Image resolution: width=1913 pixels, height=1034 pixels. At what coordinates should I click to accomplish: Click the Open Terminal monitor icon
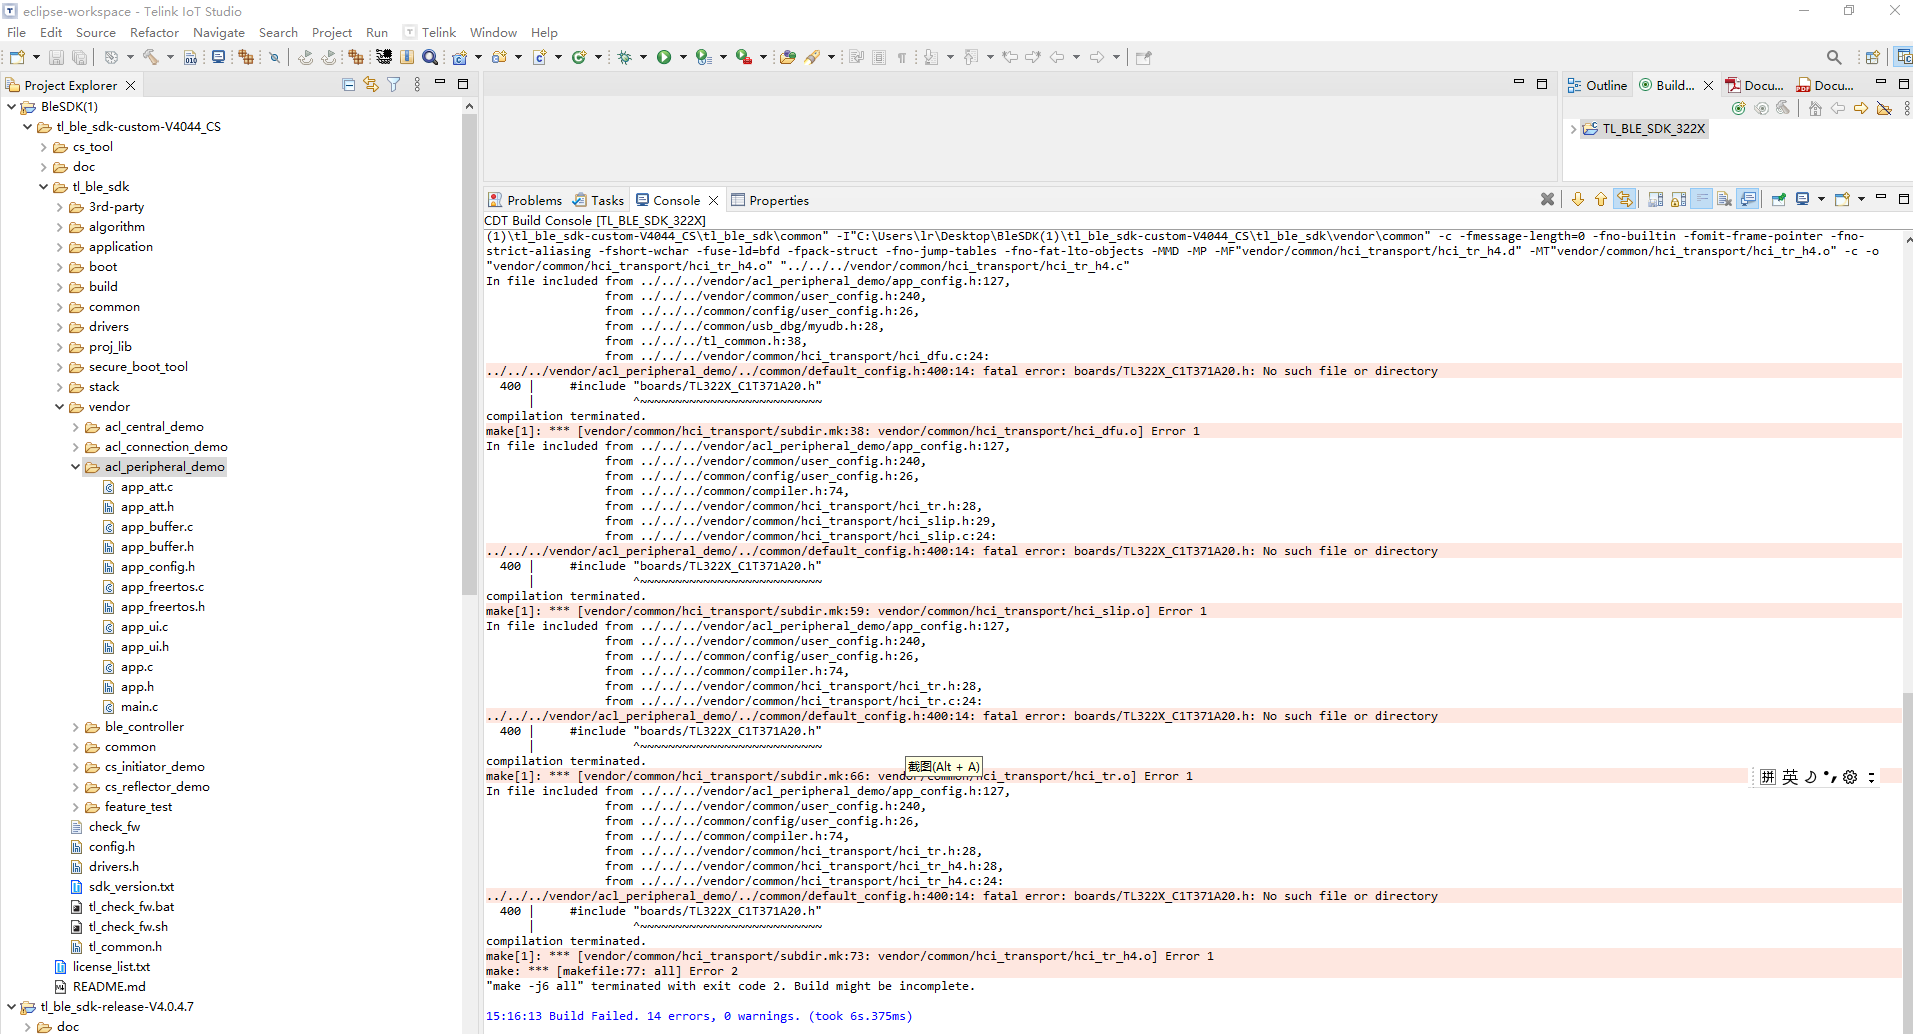point(218,57)
